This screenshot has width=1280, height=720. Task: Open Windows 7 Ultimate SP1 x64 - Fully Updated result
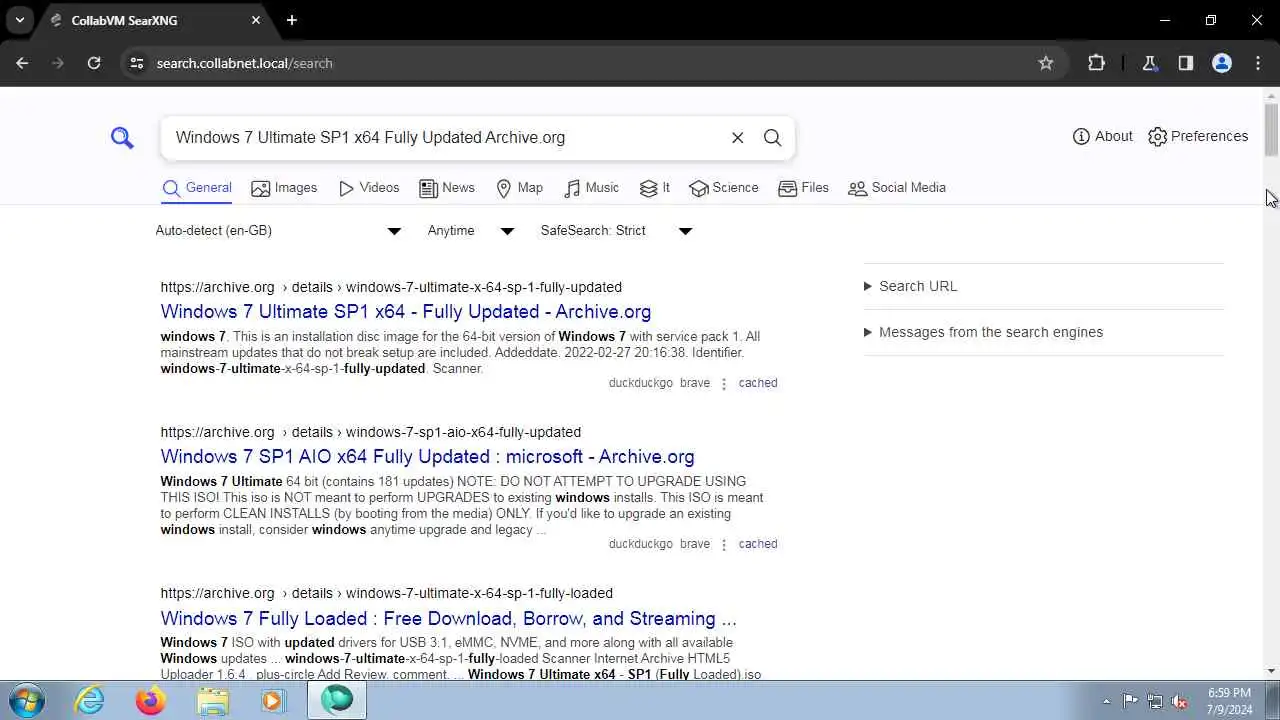tap(405, 312)
